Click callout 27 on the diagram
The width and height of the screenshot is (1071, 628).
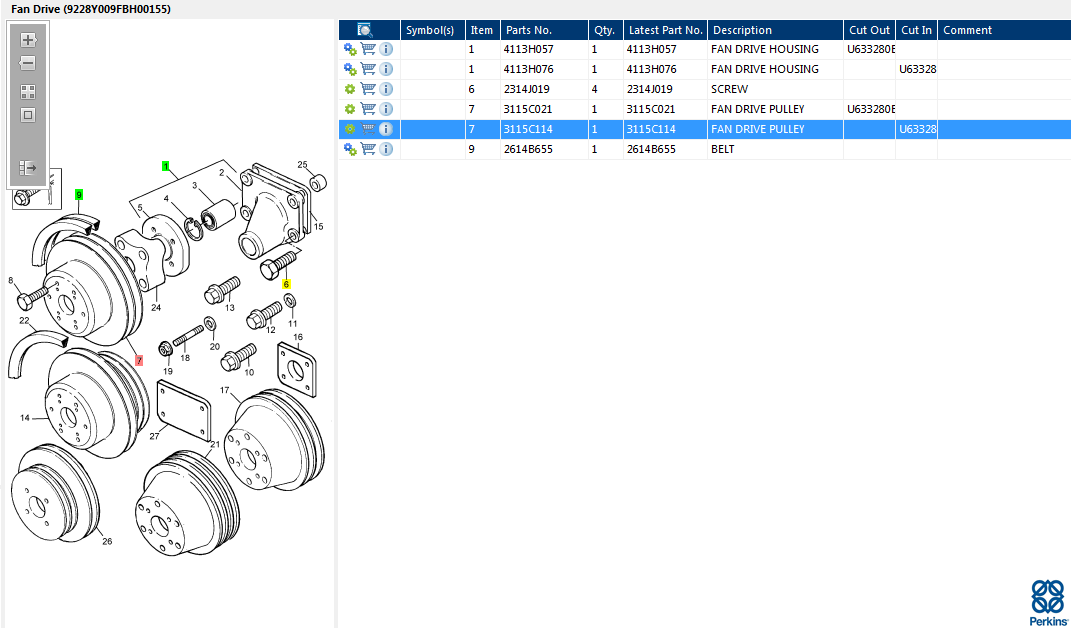point(154,436)
